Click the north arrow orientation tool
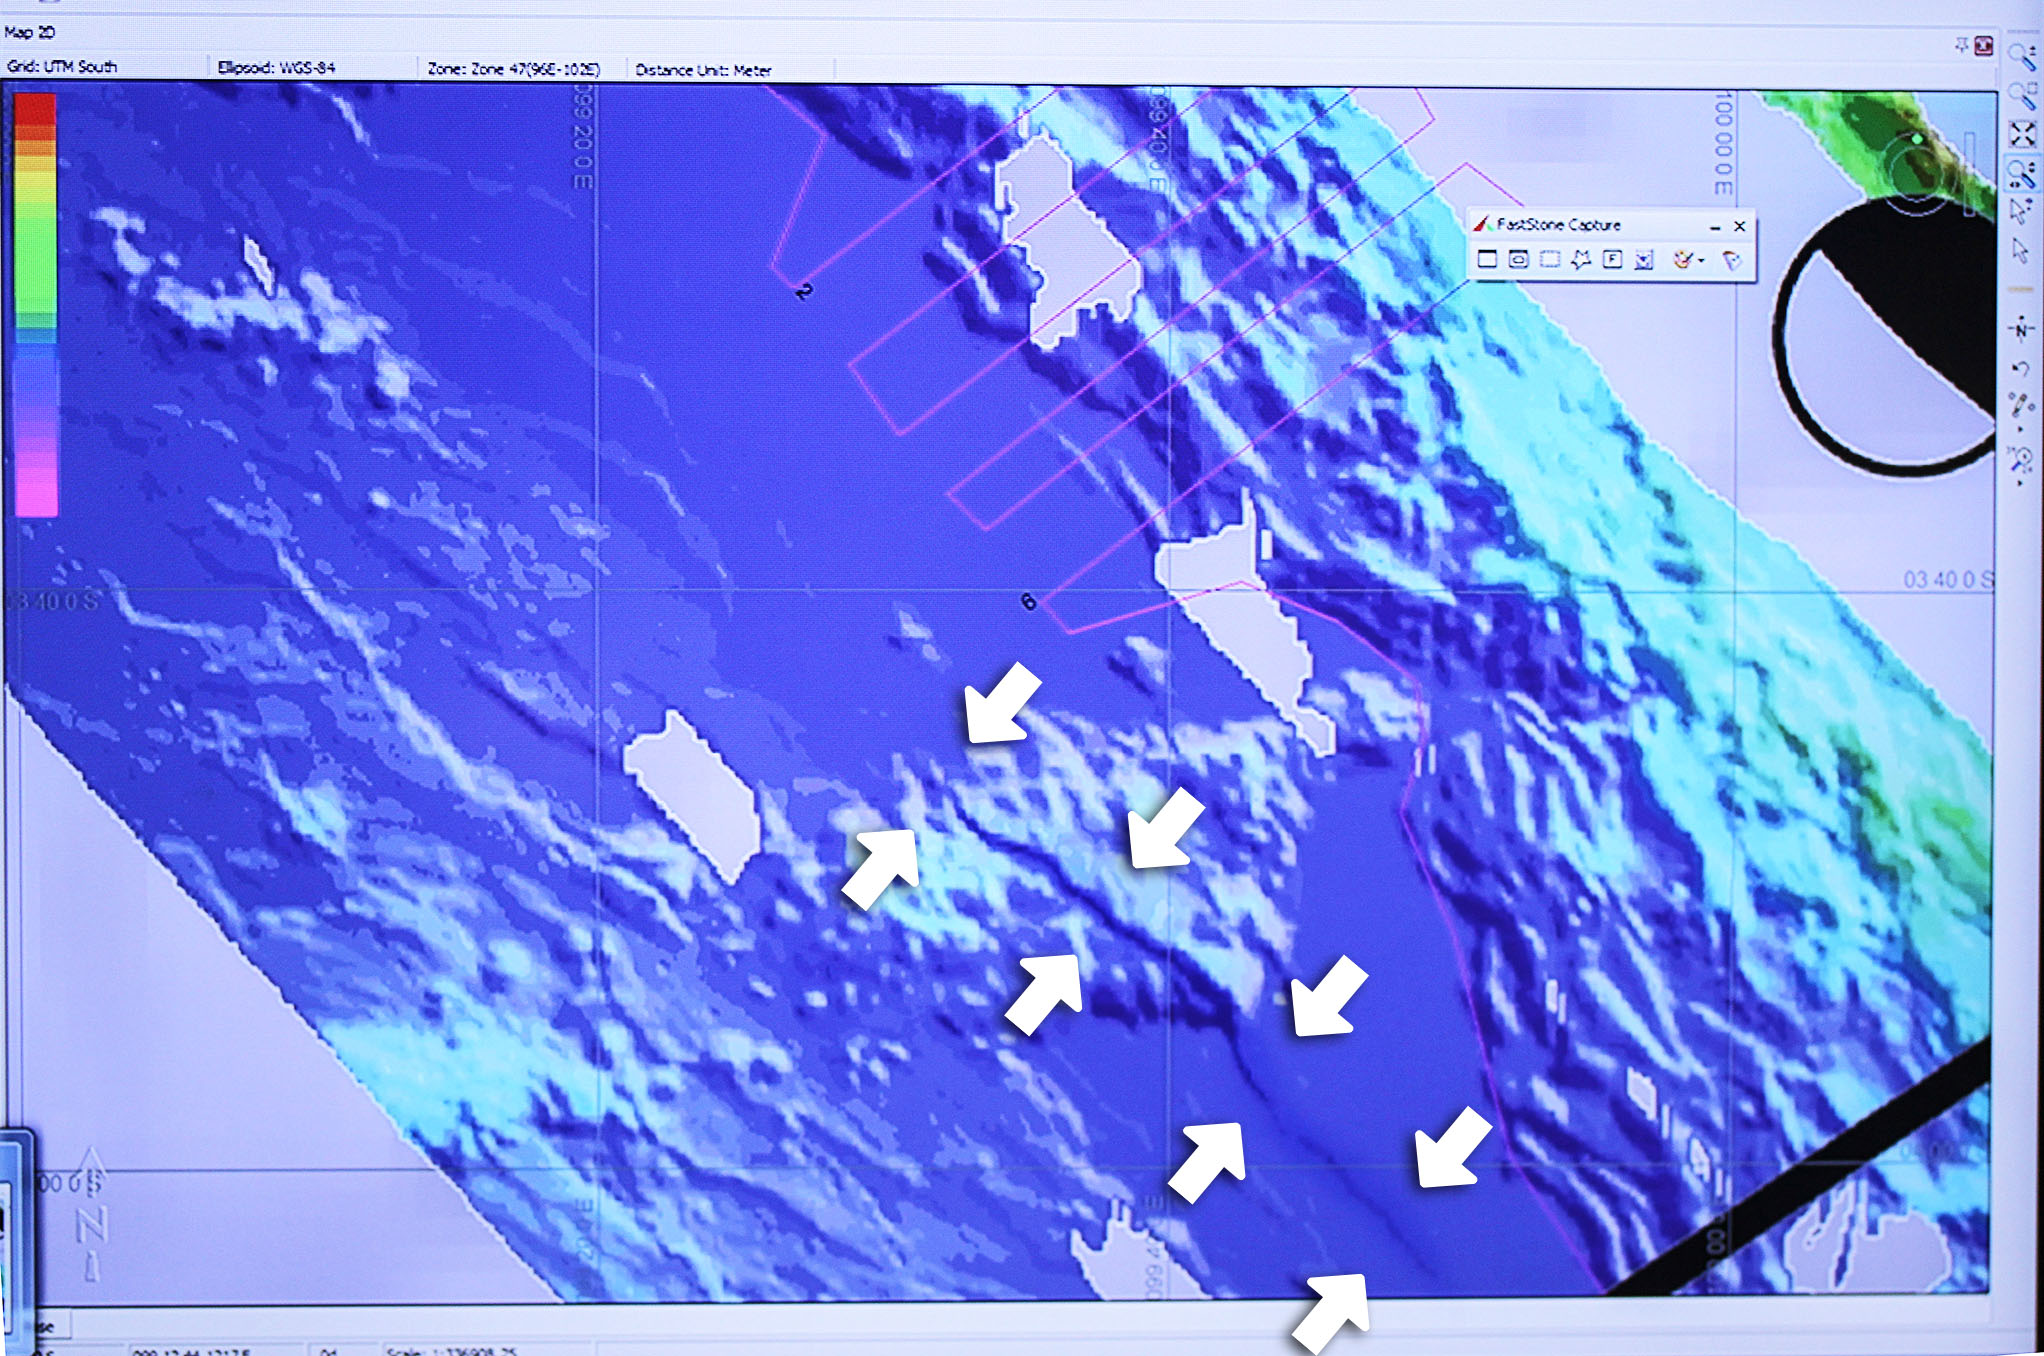This screenshot has width=2044, height=1356. pyautogui.click(x=2022, y=328)
